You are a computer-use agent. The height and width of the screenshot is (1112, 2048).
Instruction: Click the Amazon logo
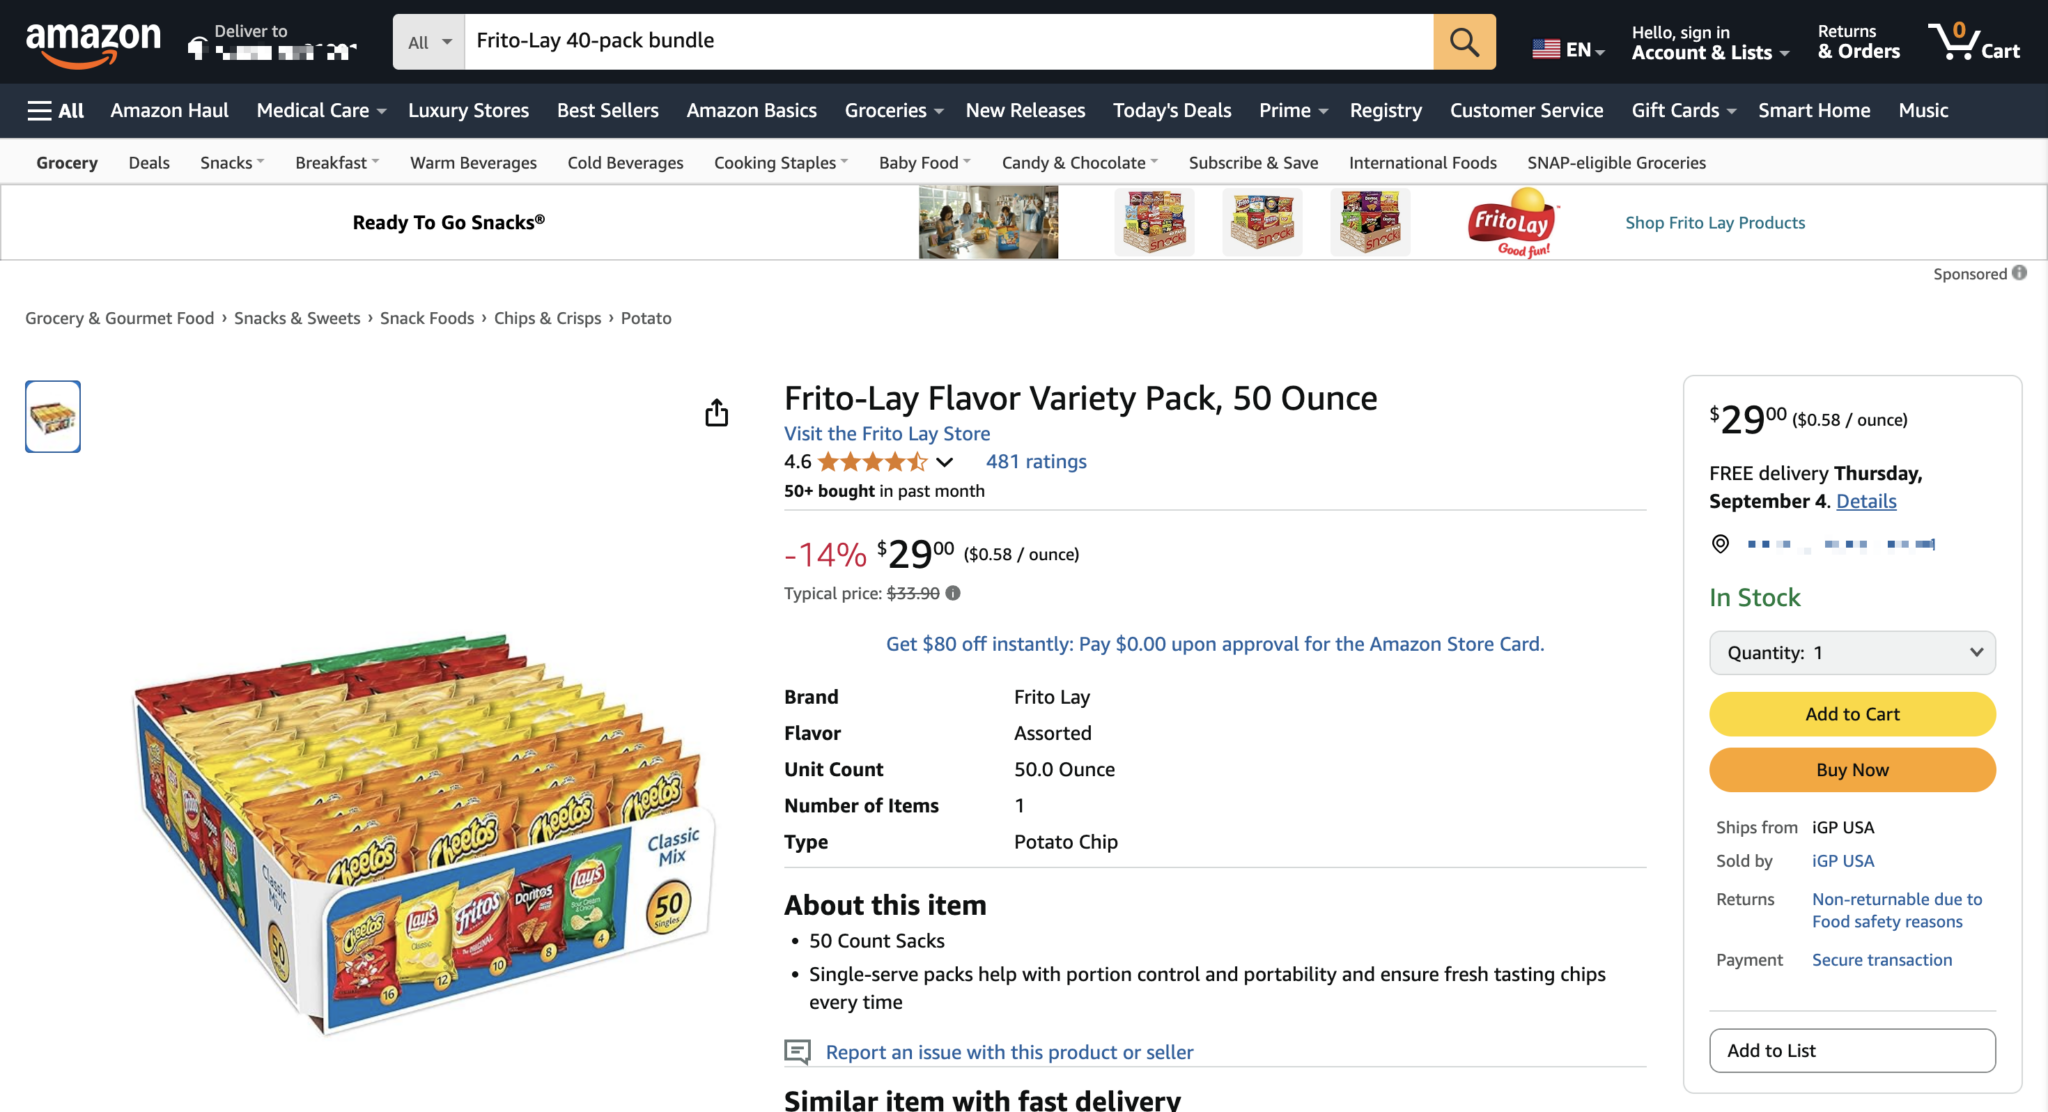(x=95, y=41)
